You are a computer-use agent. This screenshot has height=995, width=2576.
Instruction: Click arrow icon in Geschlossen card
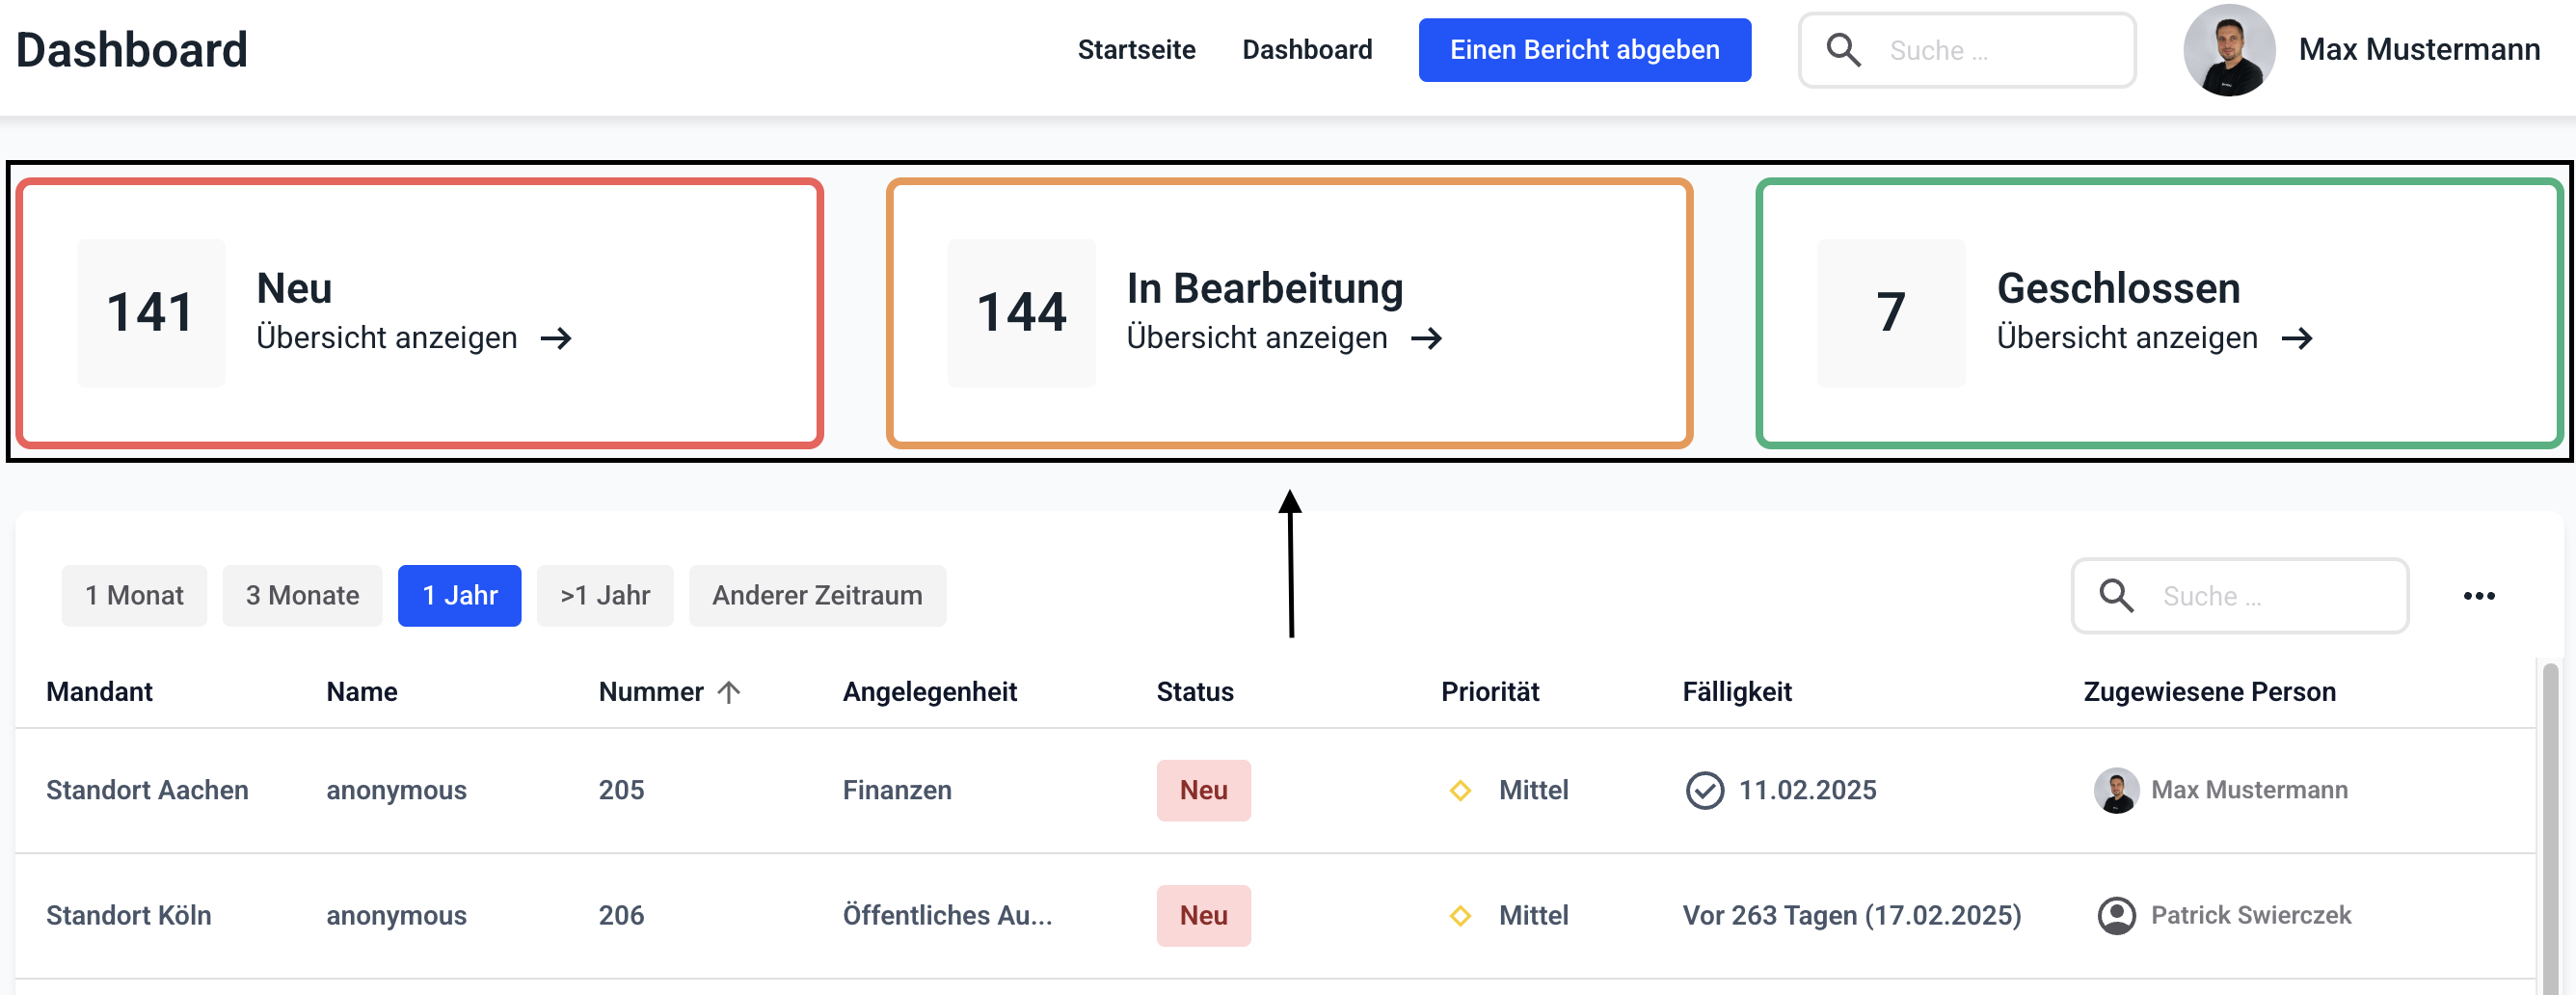pos(2296,339)
